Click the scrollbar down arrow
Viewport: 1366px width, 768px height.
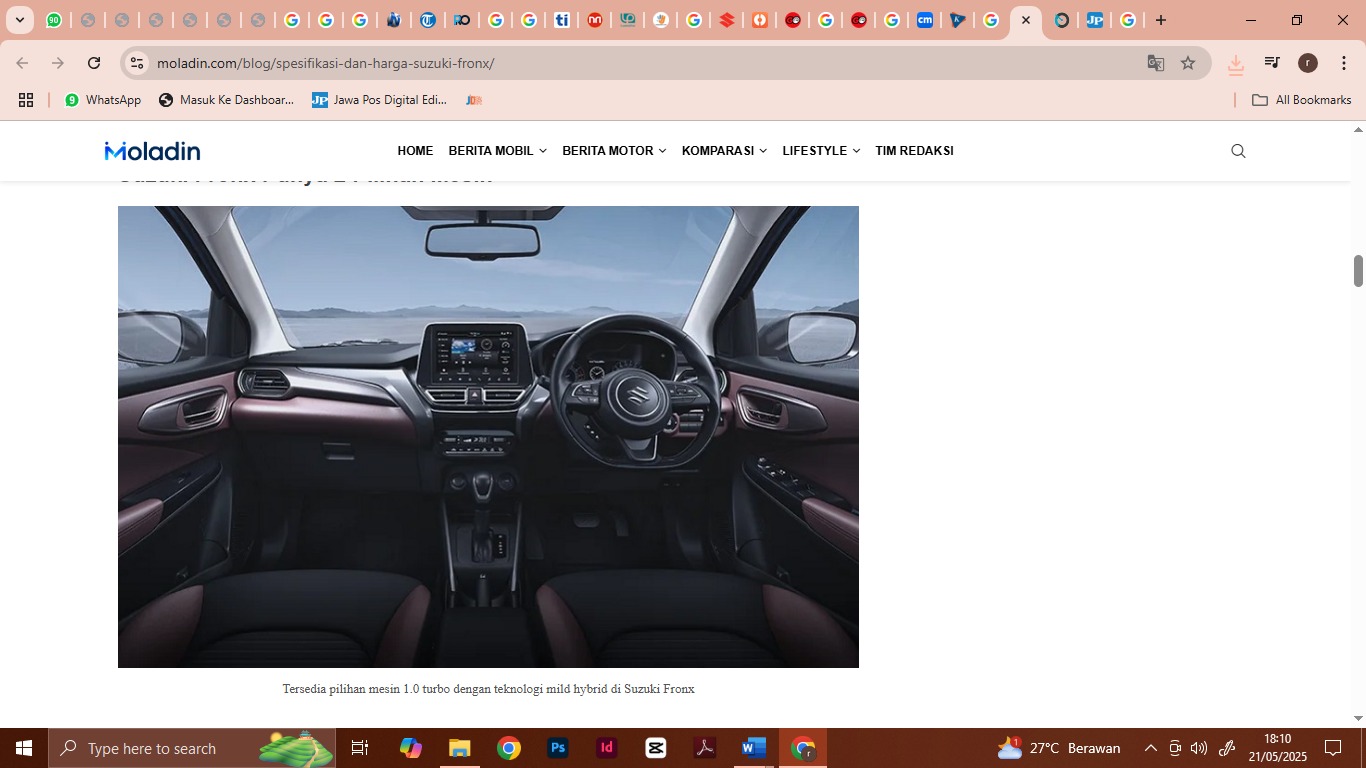[x=1358, y=718]
